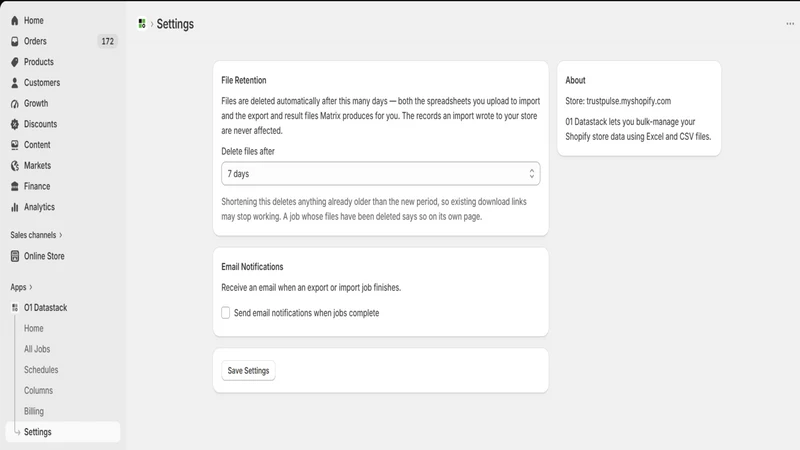Click the Content image icon
800x450 pixels.
[14, 145]
